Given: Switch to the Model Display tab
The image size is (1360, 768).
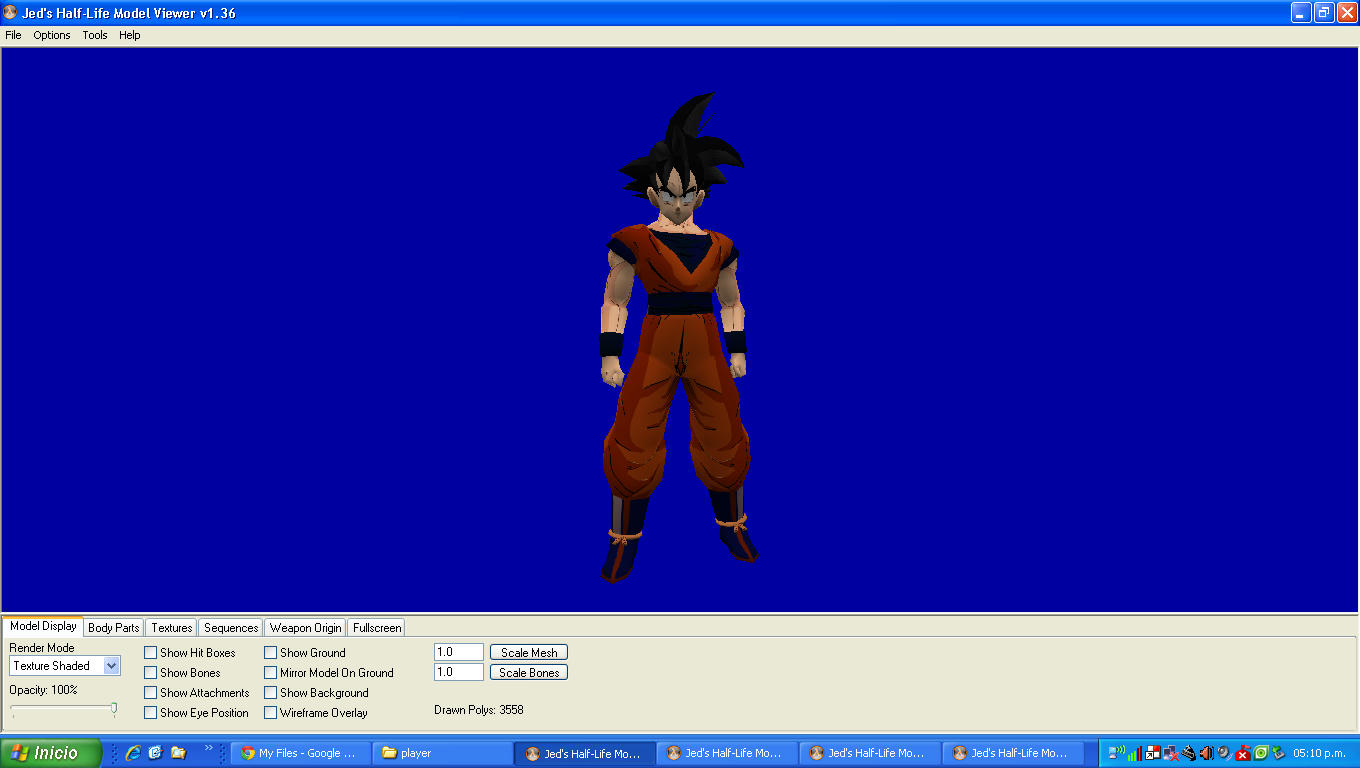Looking at the screenshot, I should click(43, 626).
